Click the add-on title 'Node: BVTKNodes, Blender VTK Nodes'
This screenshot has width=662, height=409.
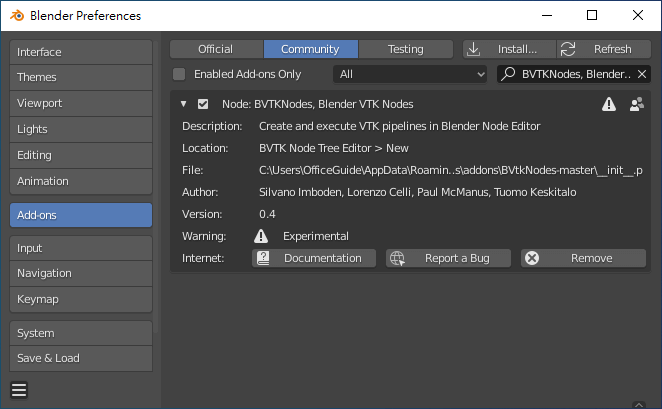pyautogui.click(x=317, y=104)
